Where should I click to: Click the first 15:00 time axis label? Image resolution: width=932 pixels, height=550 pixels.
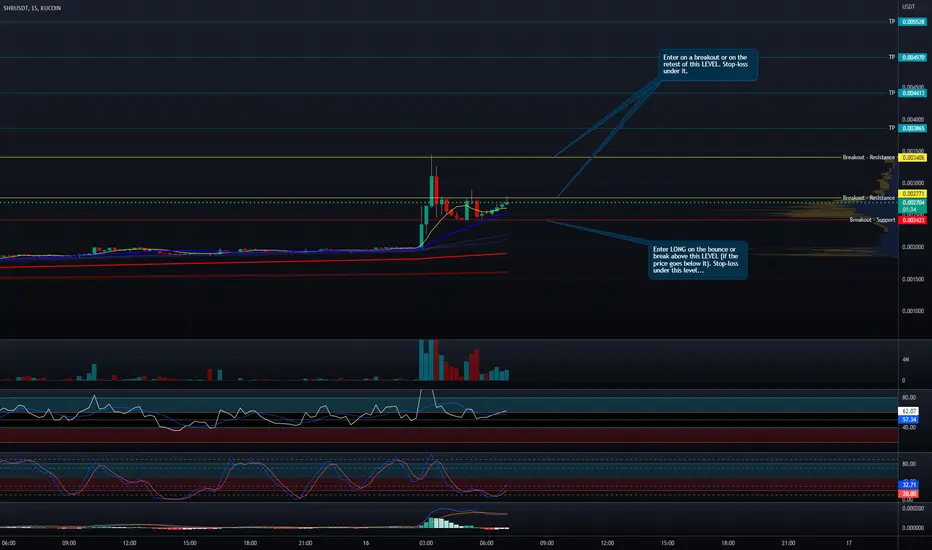(x=190, y=543)
